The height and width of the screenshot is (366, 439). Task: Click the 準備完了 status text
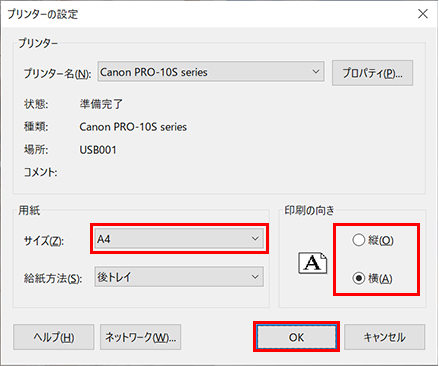pyautogui.click(x=101, y=104)
